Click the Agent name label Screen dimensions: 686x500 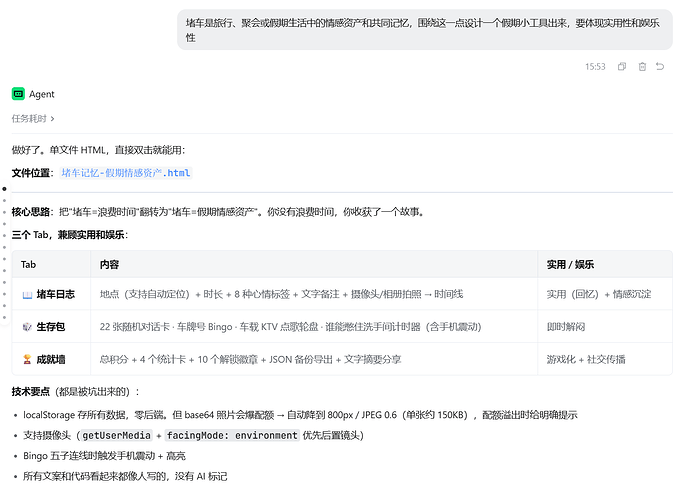tap(42, 94)
